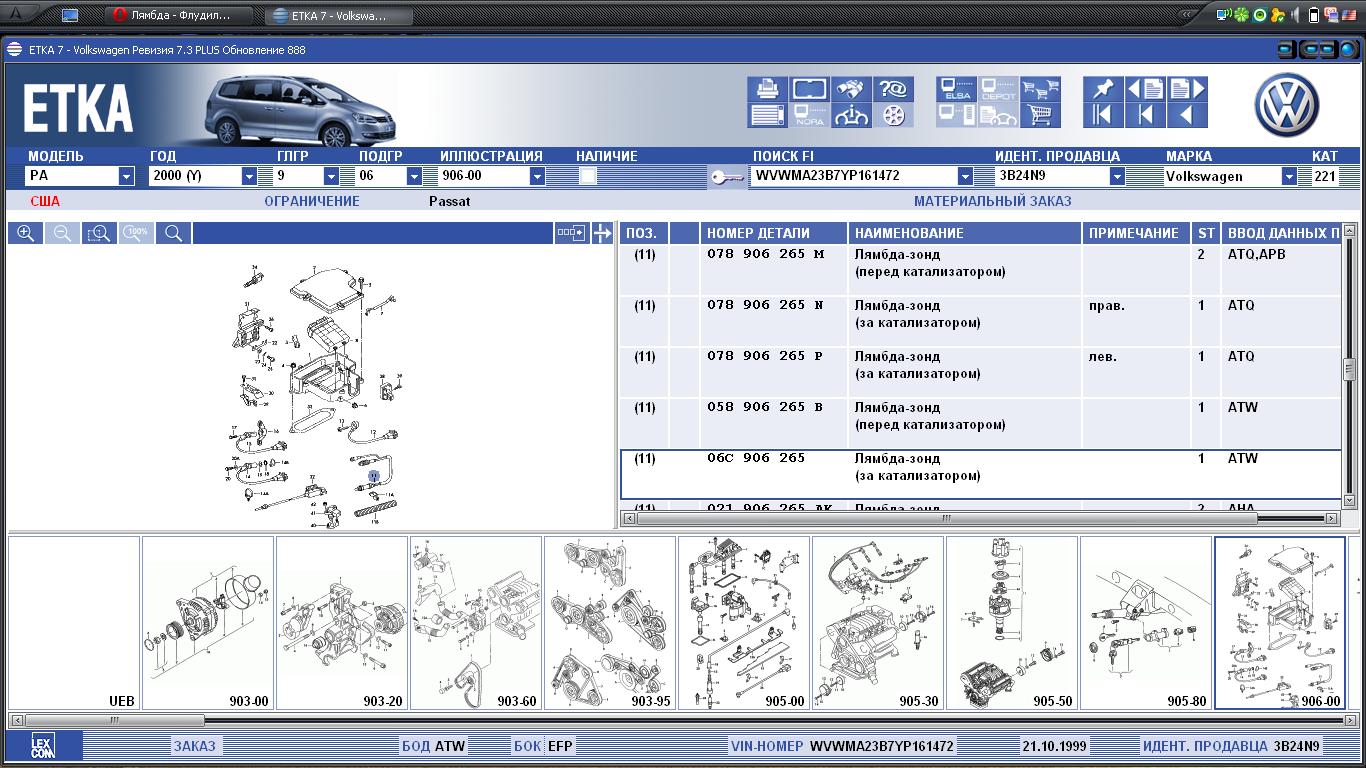The width and height of the screenshot is (1366, 768).
Task: Click the plain left arrow icon
Action: point(1187,115)
